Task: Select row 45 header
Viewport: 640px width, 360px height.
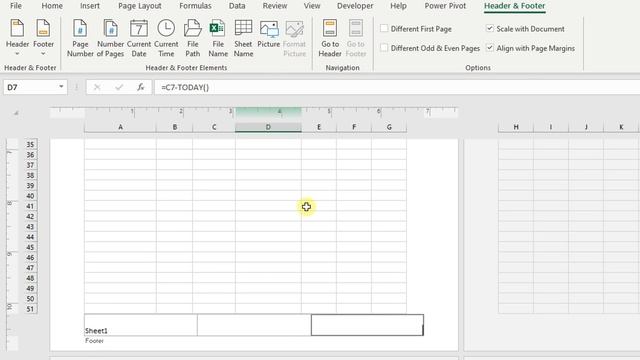Action: [x=30, y=247]
